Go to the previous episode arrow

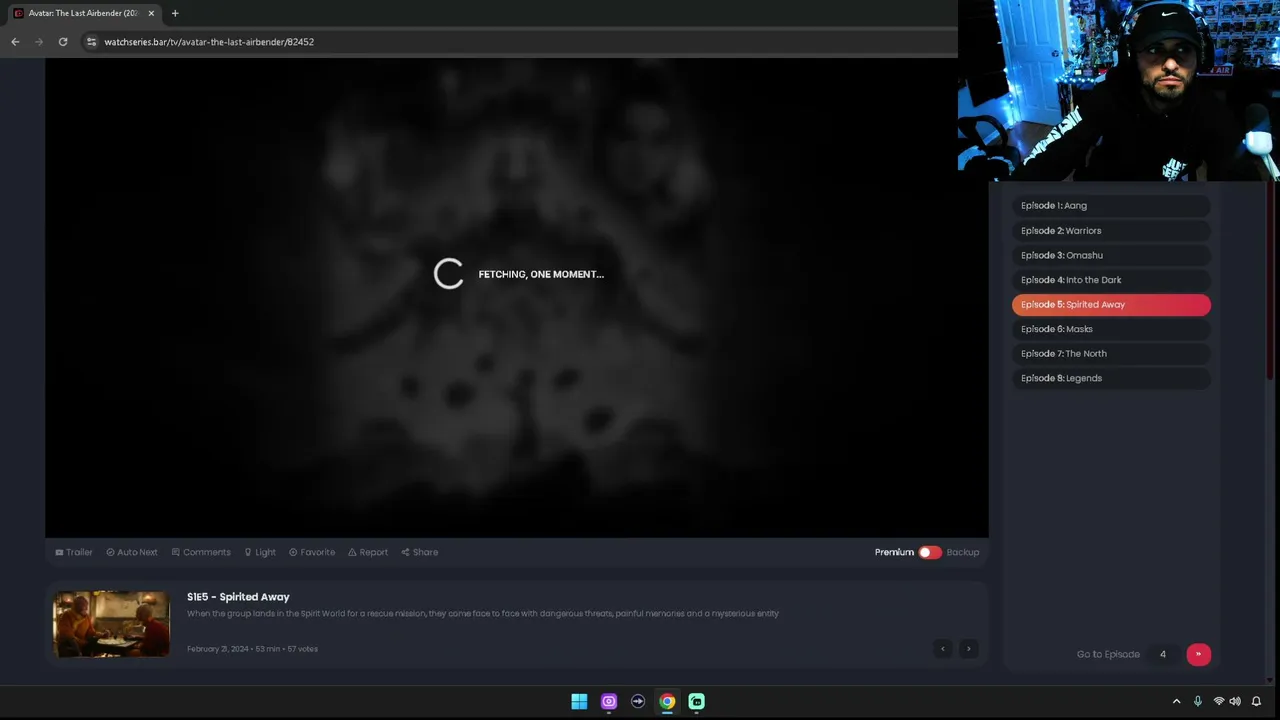pyautogui.click(x=942, y=649)
